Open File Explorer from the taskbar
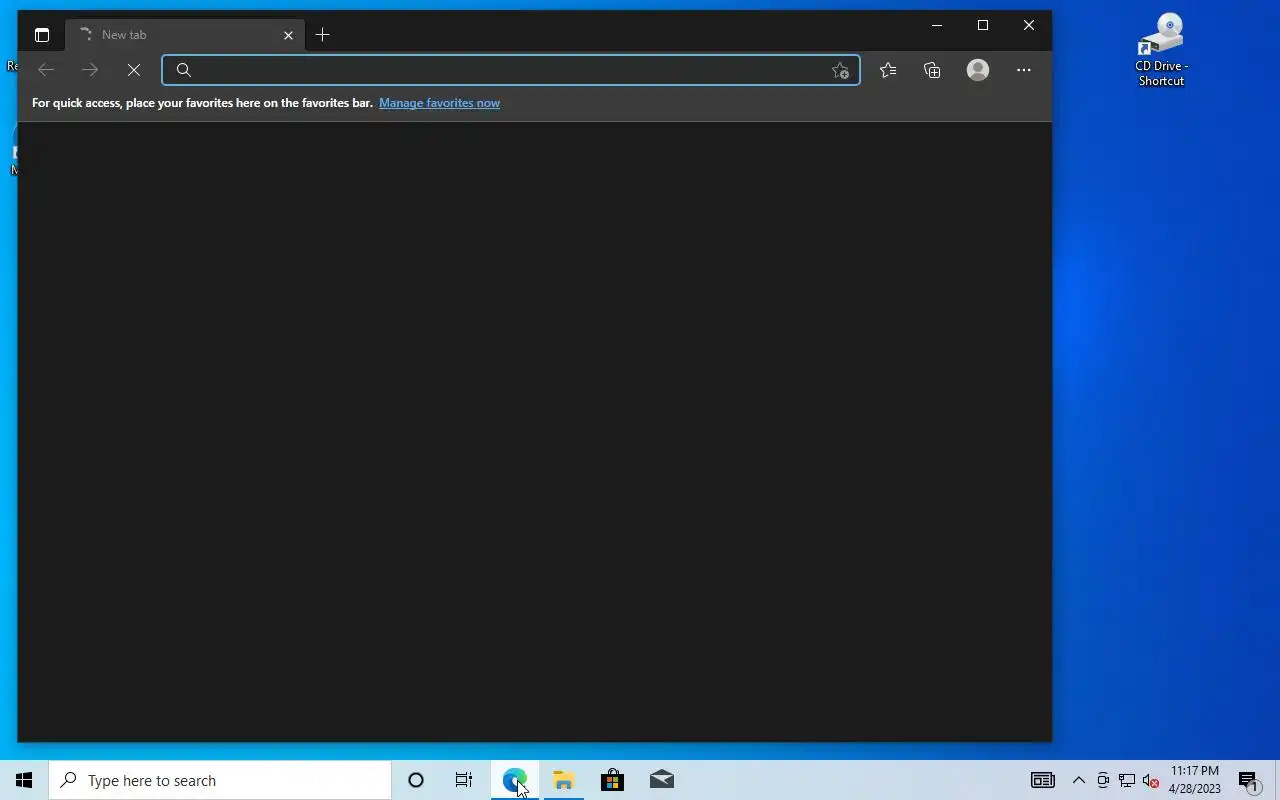This screenshot has width=1280, height=800. pyautogui.click(x=563, y=780)
